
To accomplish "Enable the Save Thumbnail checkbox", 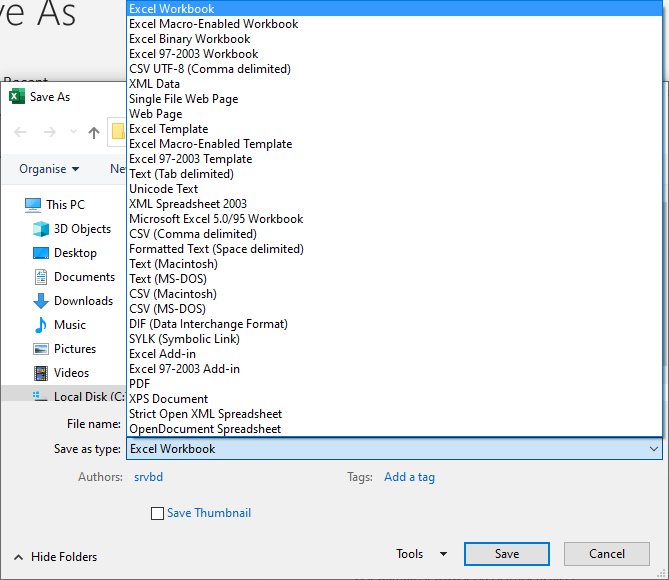I will (157, 513).
